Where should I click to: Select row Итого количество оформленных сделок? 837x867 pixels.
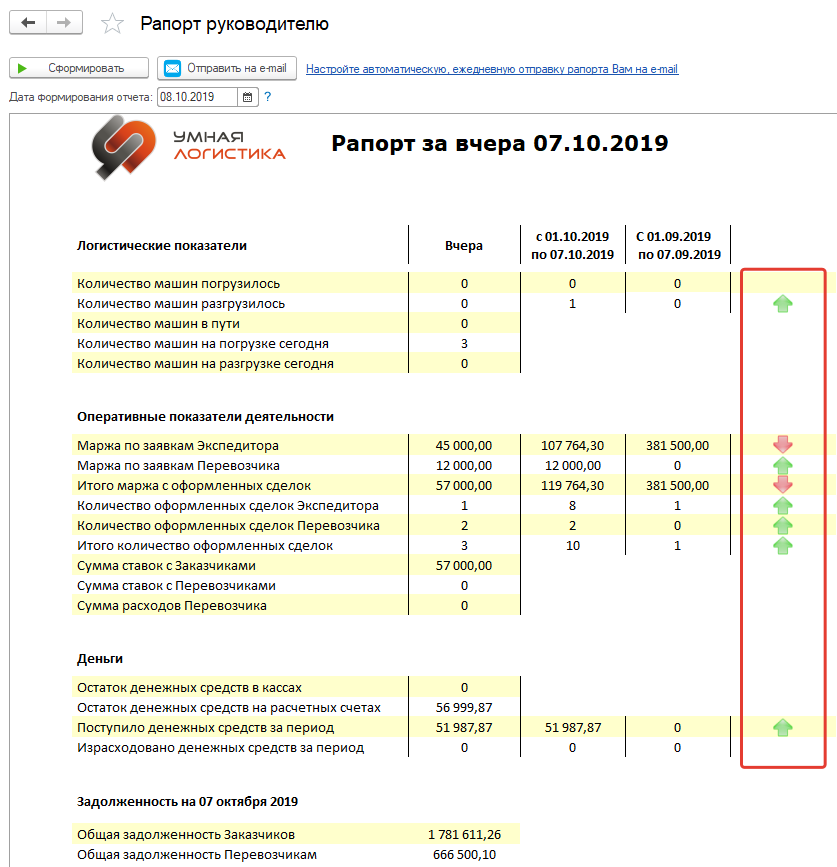[x=205, y=546]
